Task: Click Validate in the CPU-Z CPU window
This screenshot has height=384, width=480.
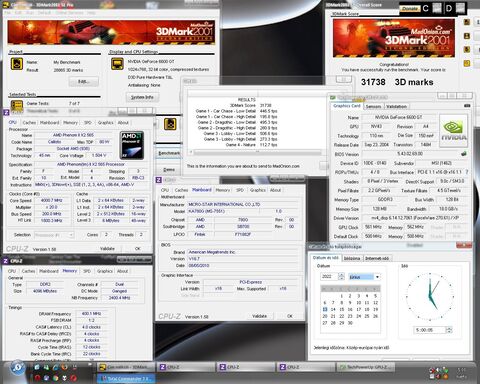Action: pyautogui.click(x=107, y=249)
